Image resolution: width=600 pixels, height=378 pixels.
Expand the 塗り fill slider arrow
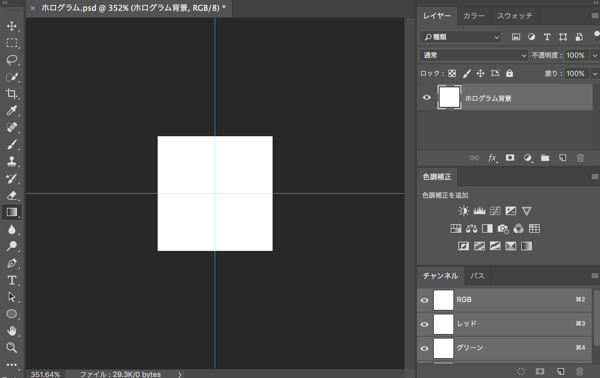pyautogui.click(x=595, y=73)
